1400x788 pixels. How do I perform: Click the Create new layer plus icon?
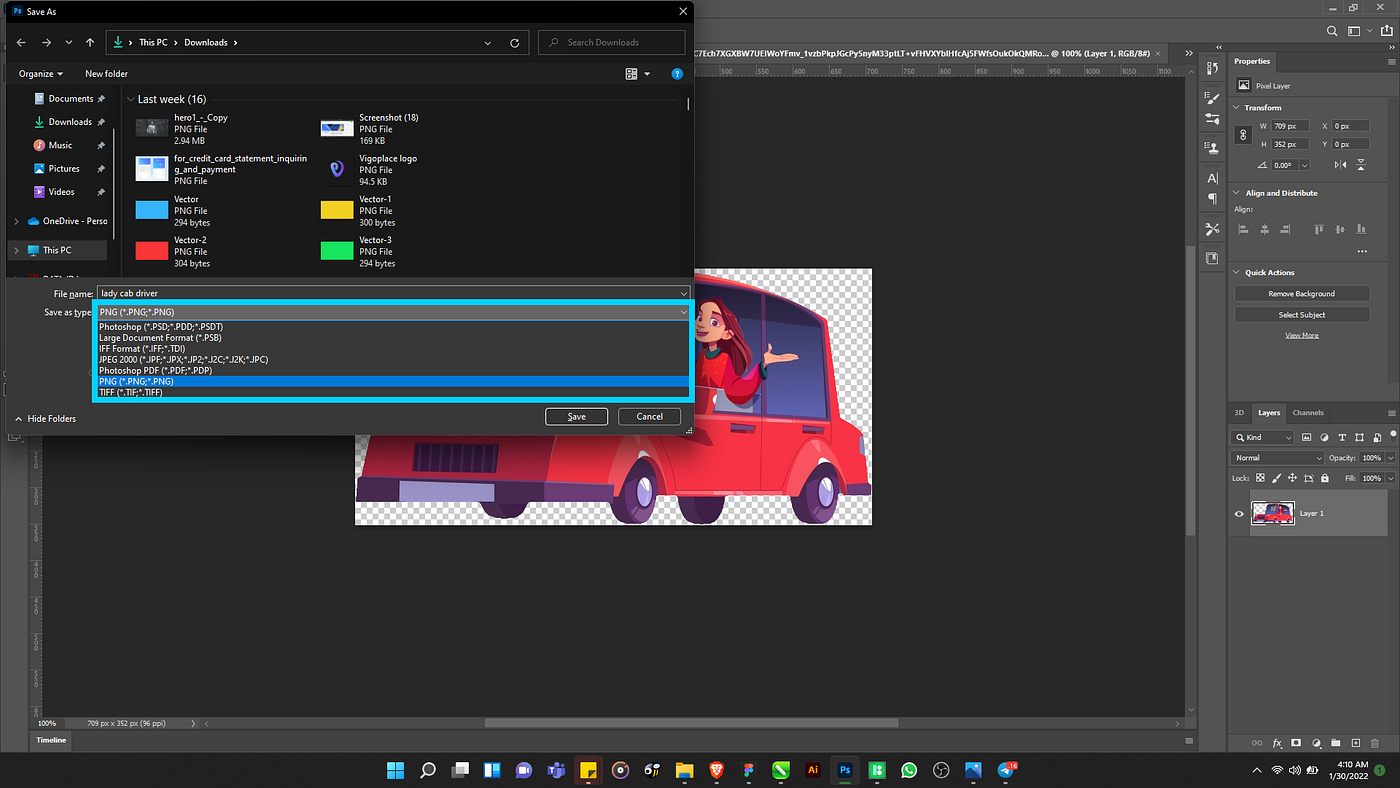click(x=1356, y=743)
